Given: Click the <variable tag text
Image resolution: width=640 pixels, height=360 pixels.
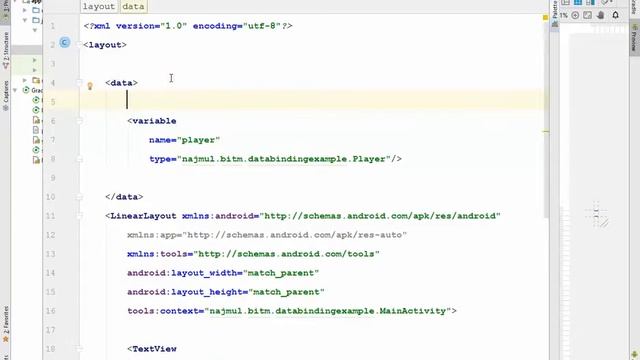Looking at the screenshot, I should pyautogui.click(x=152, y=121).
